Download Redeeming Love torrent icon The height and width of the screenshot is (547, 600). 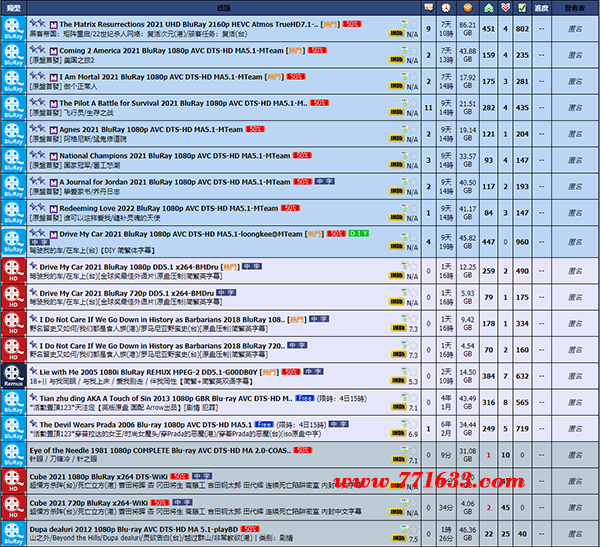click(x=404, y=207)
